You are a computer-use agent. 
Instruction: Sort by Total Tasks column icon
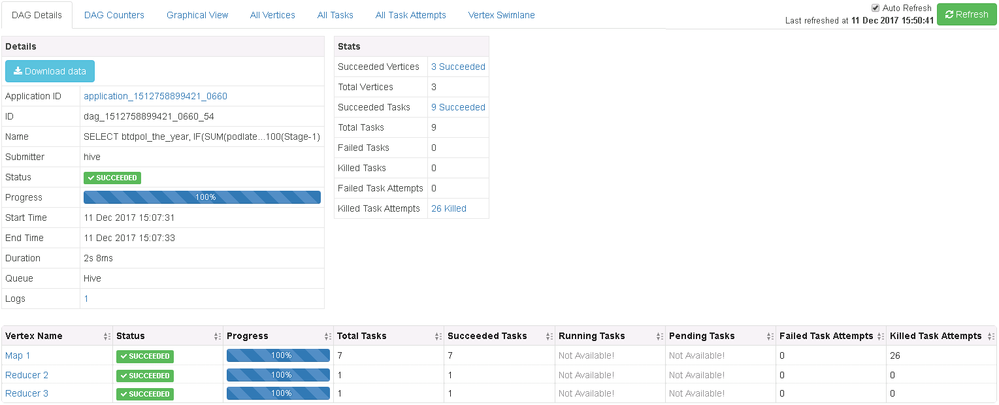437,336
